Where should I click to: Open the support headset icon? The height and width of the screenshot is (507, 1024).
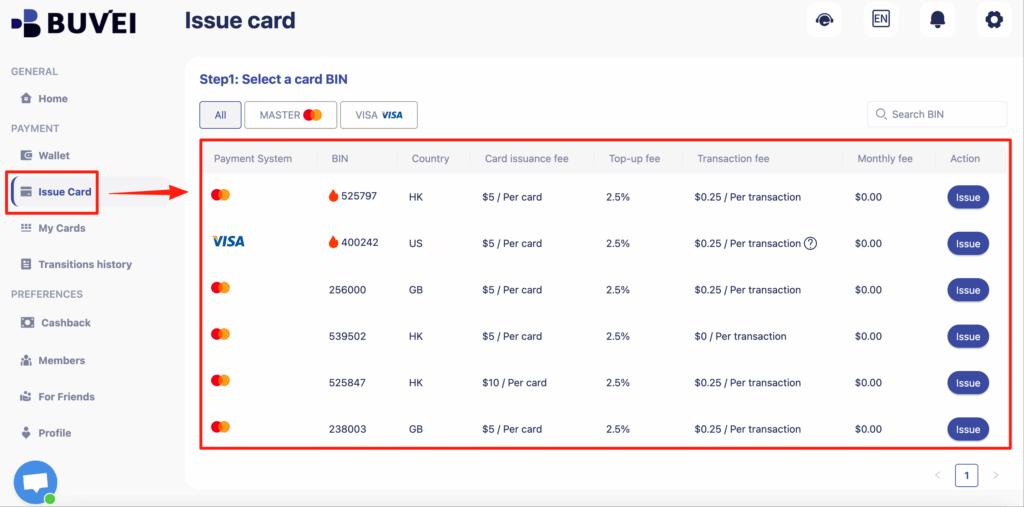point(823,20)
